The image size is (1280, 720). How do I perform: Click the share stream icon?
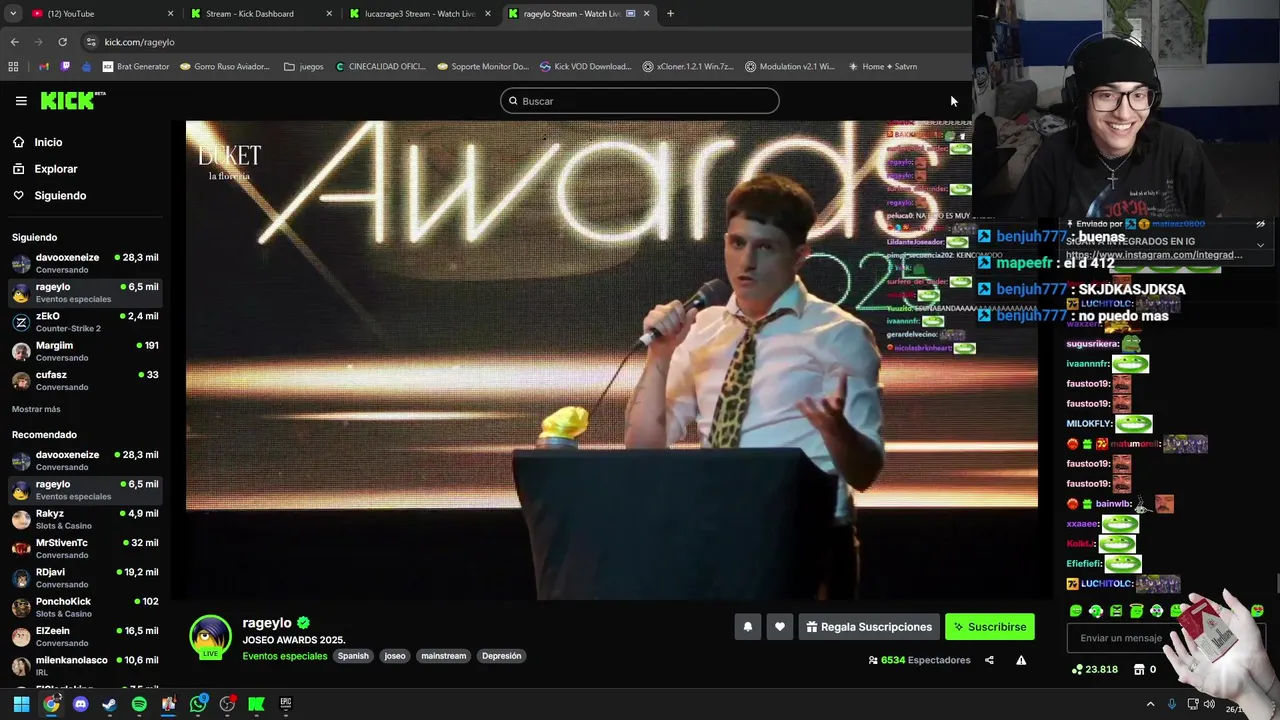[989, 660]
